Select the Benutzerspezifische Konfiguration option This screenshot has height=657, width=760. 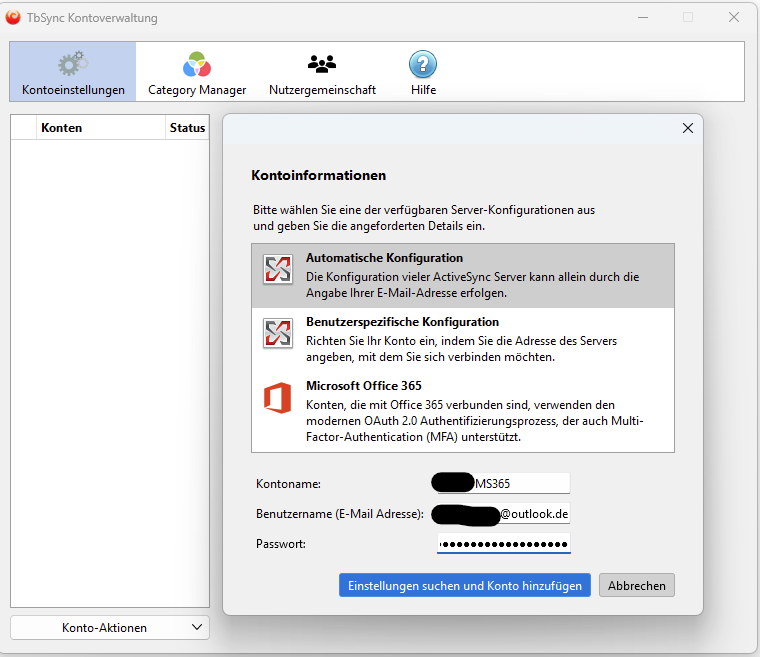point(463,339)
